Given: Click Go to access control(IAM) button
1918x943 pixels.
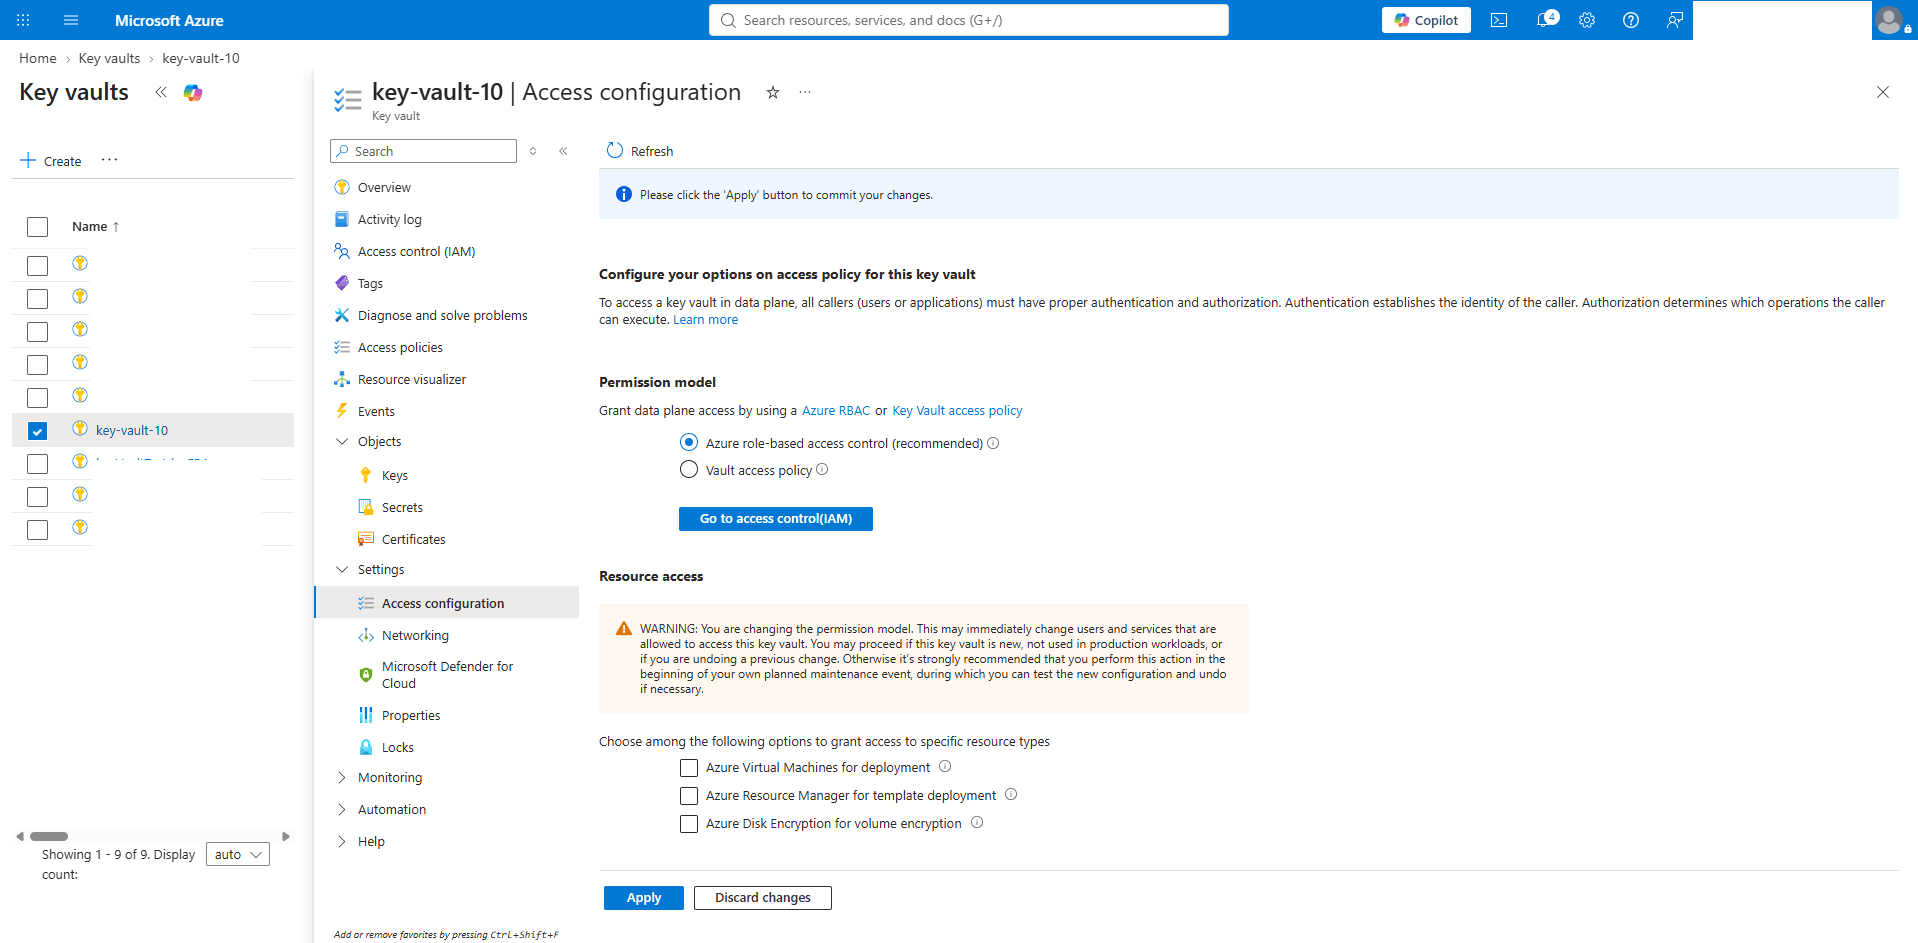Looking at the screenshot, I should point(776,519).
